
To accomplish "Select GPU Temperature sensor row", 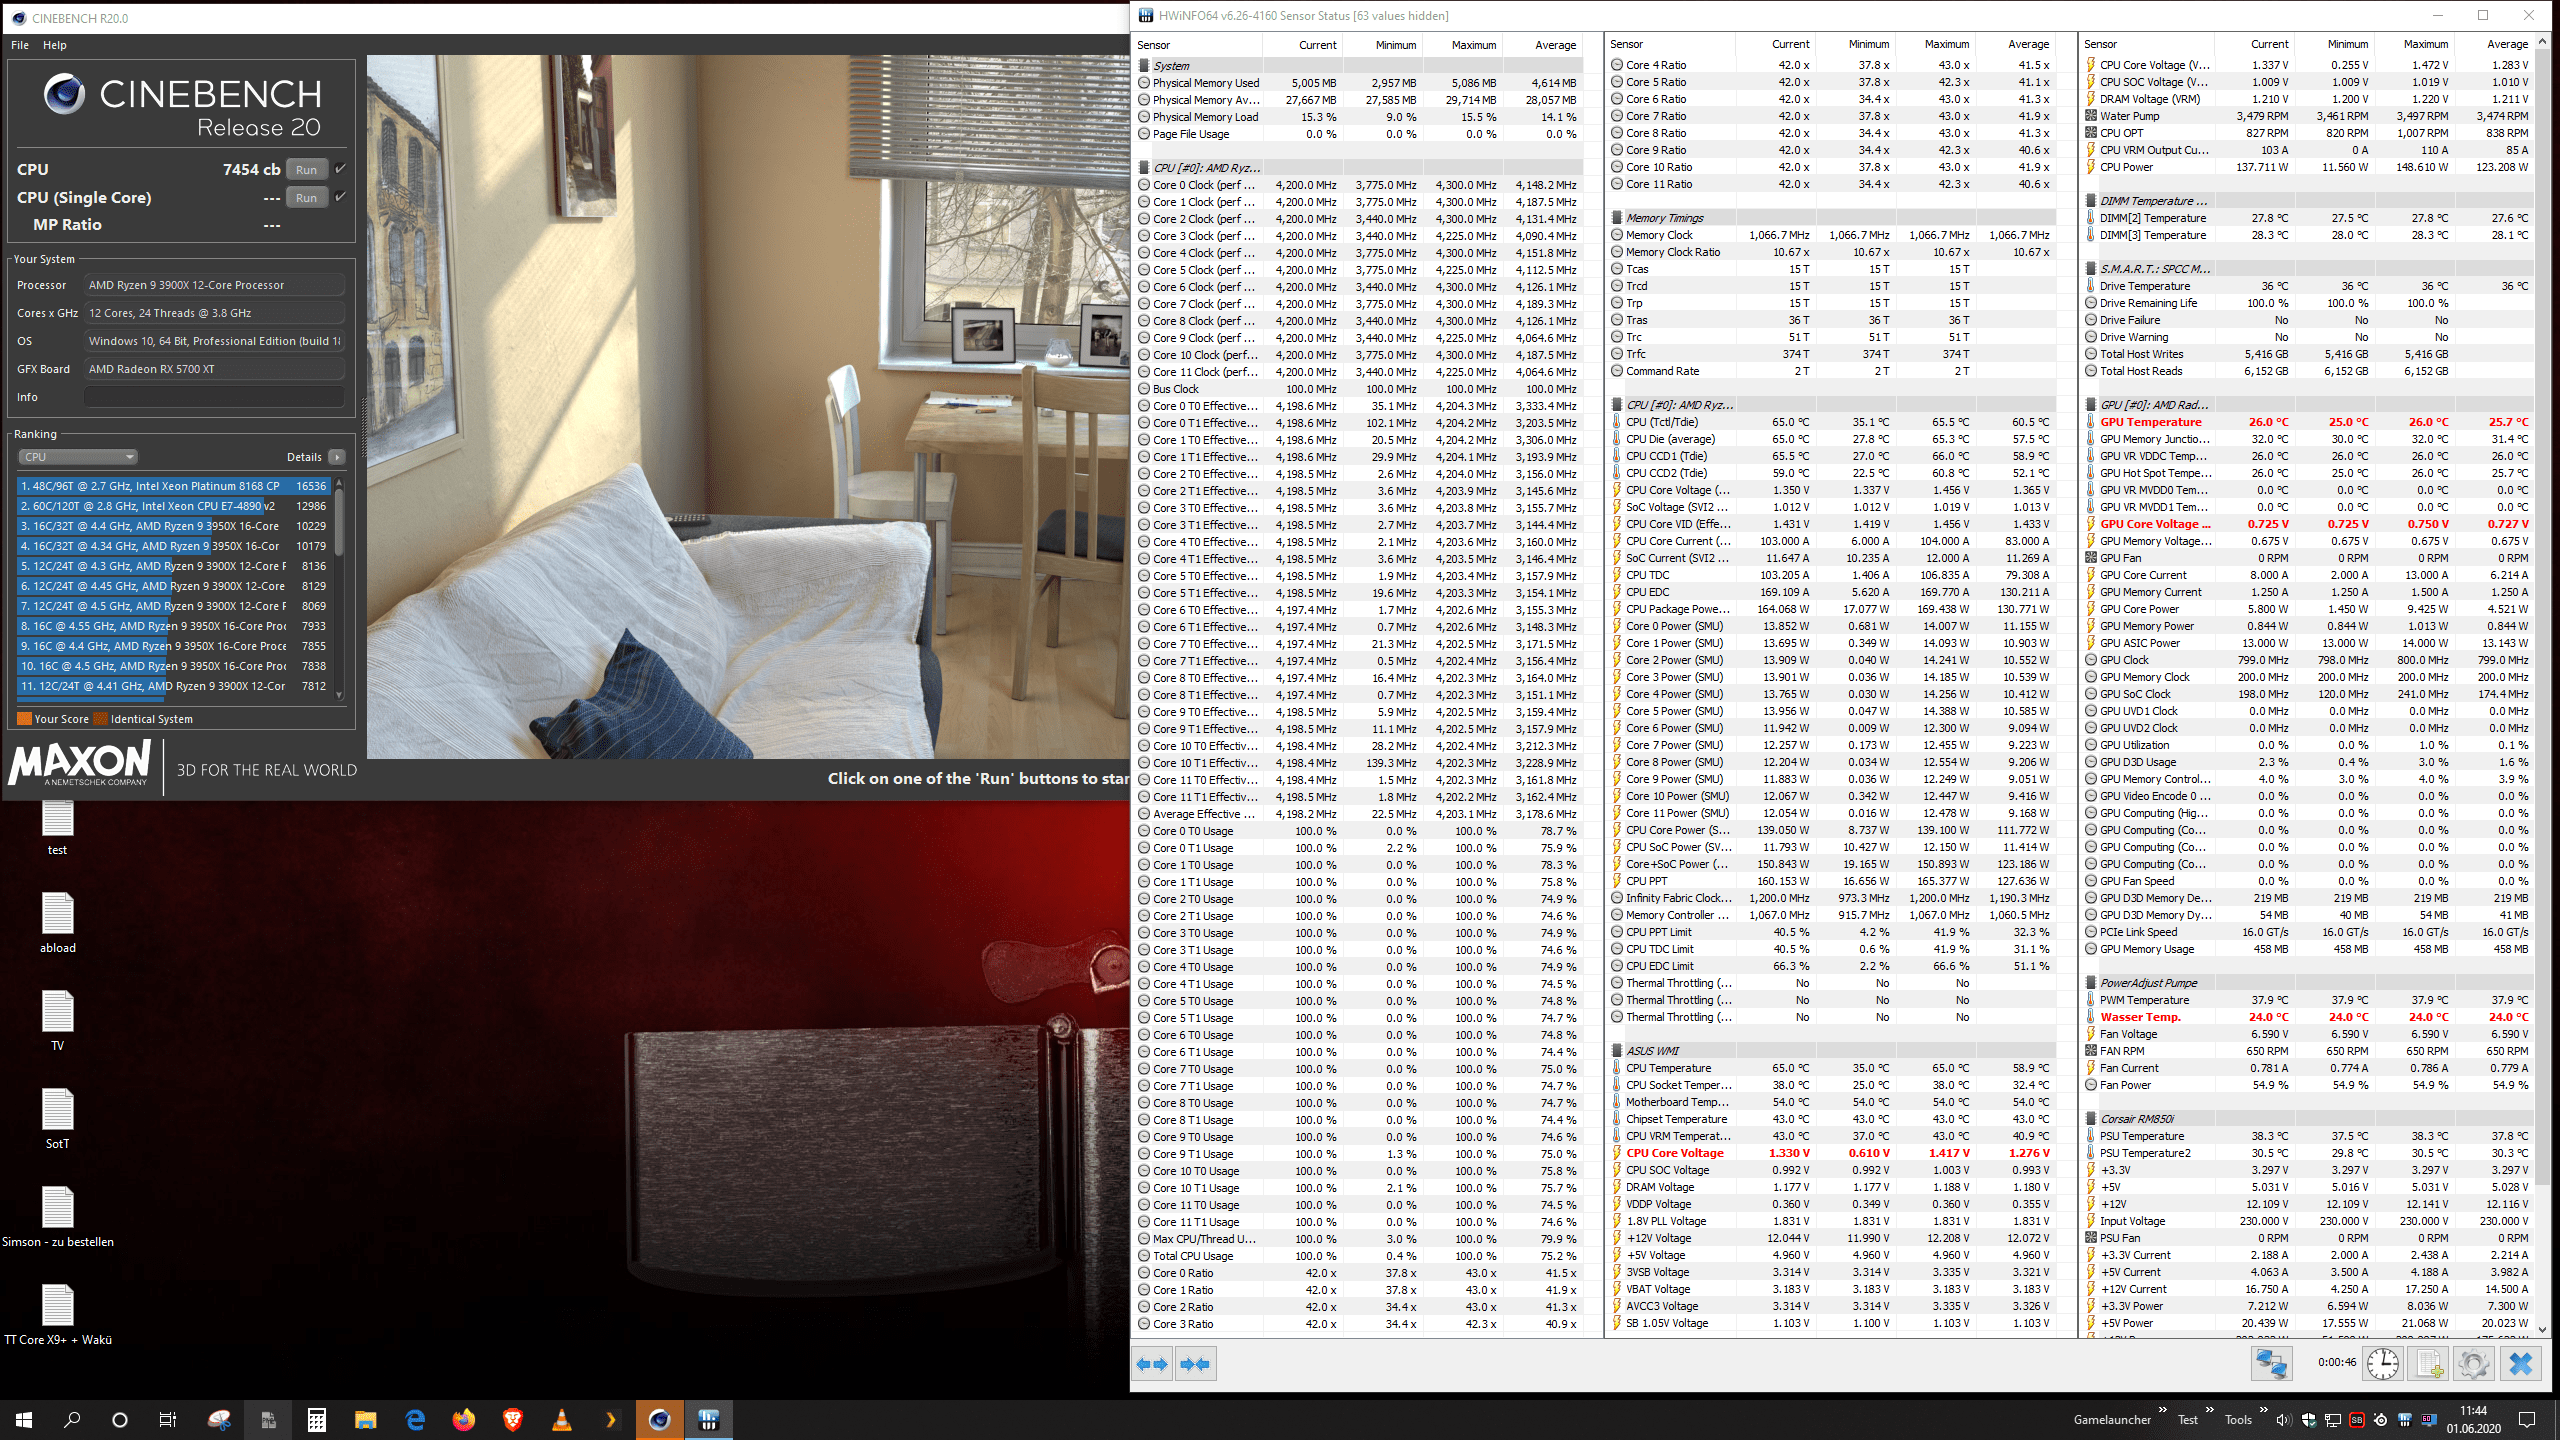I will [x=2308, y=422].
